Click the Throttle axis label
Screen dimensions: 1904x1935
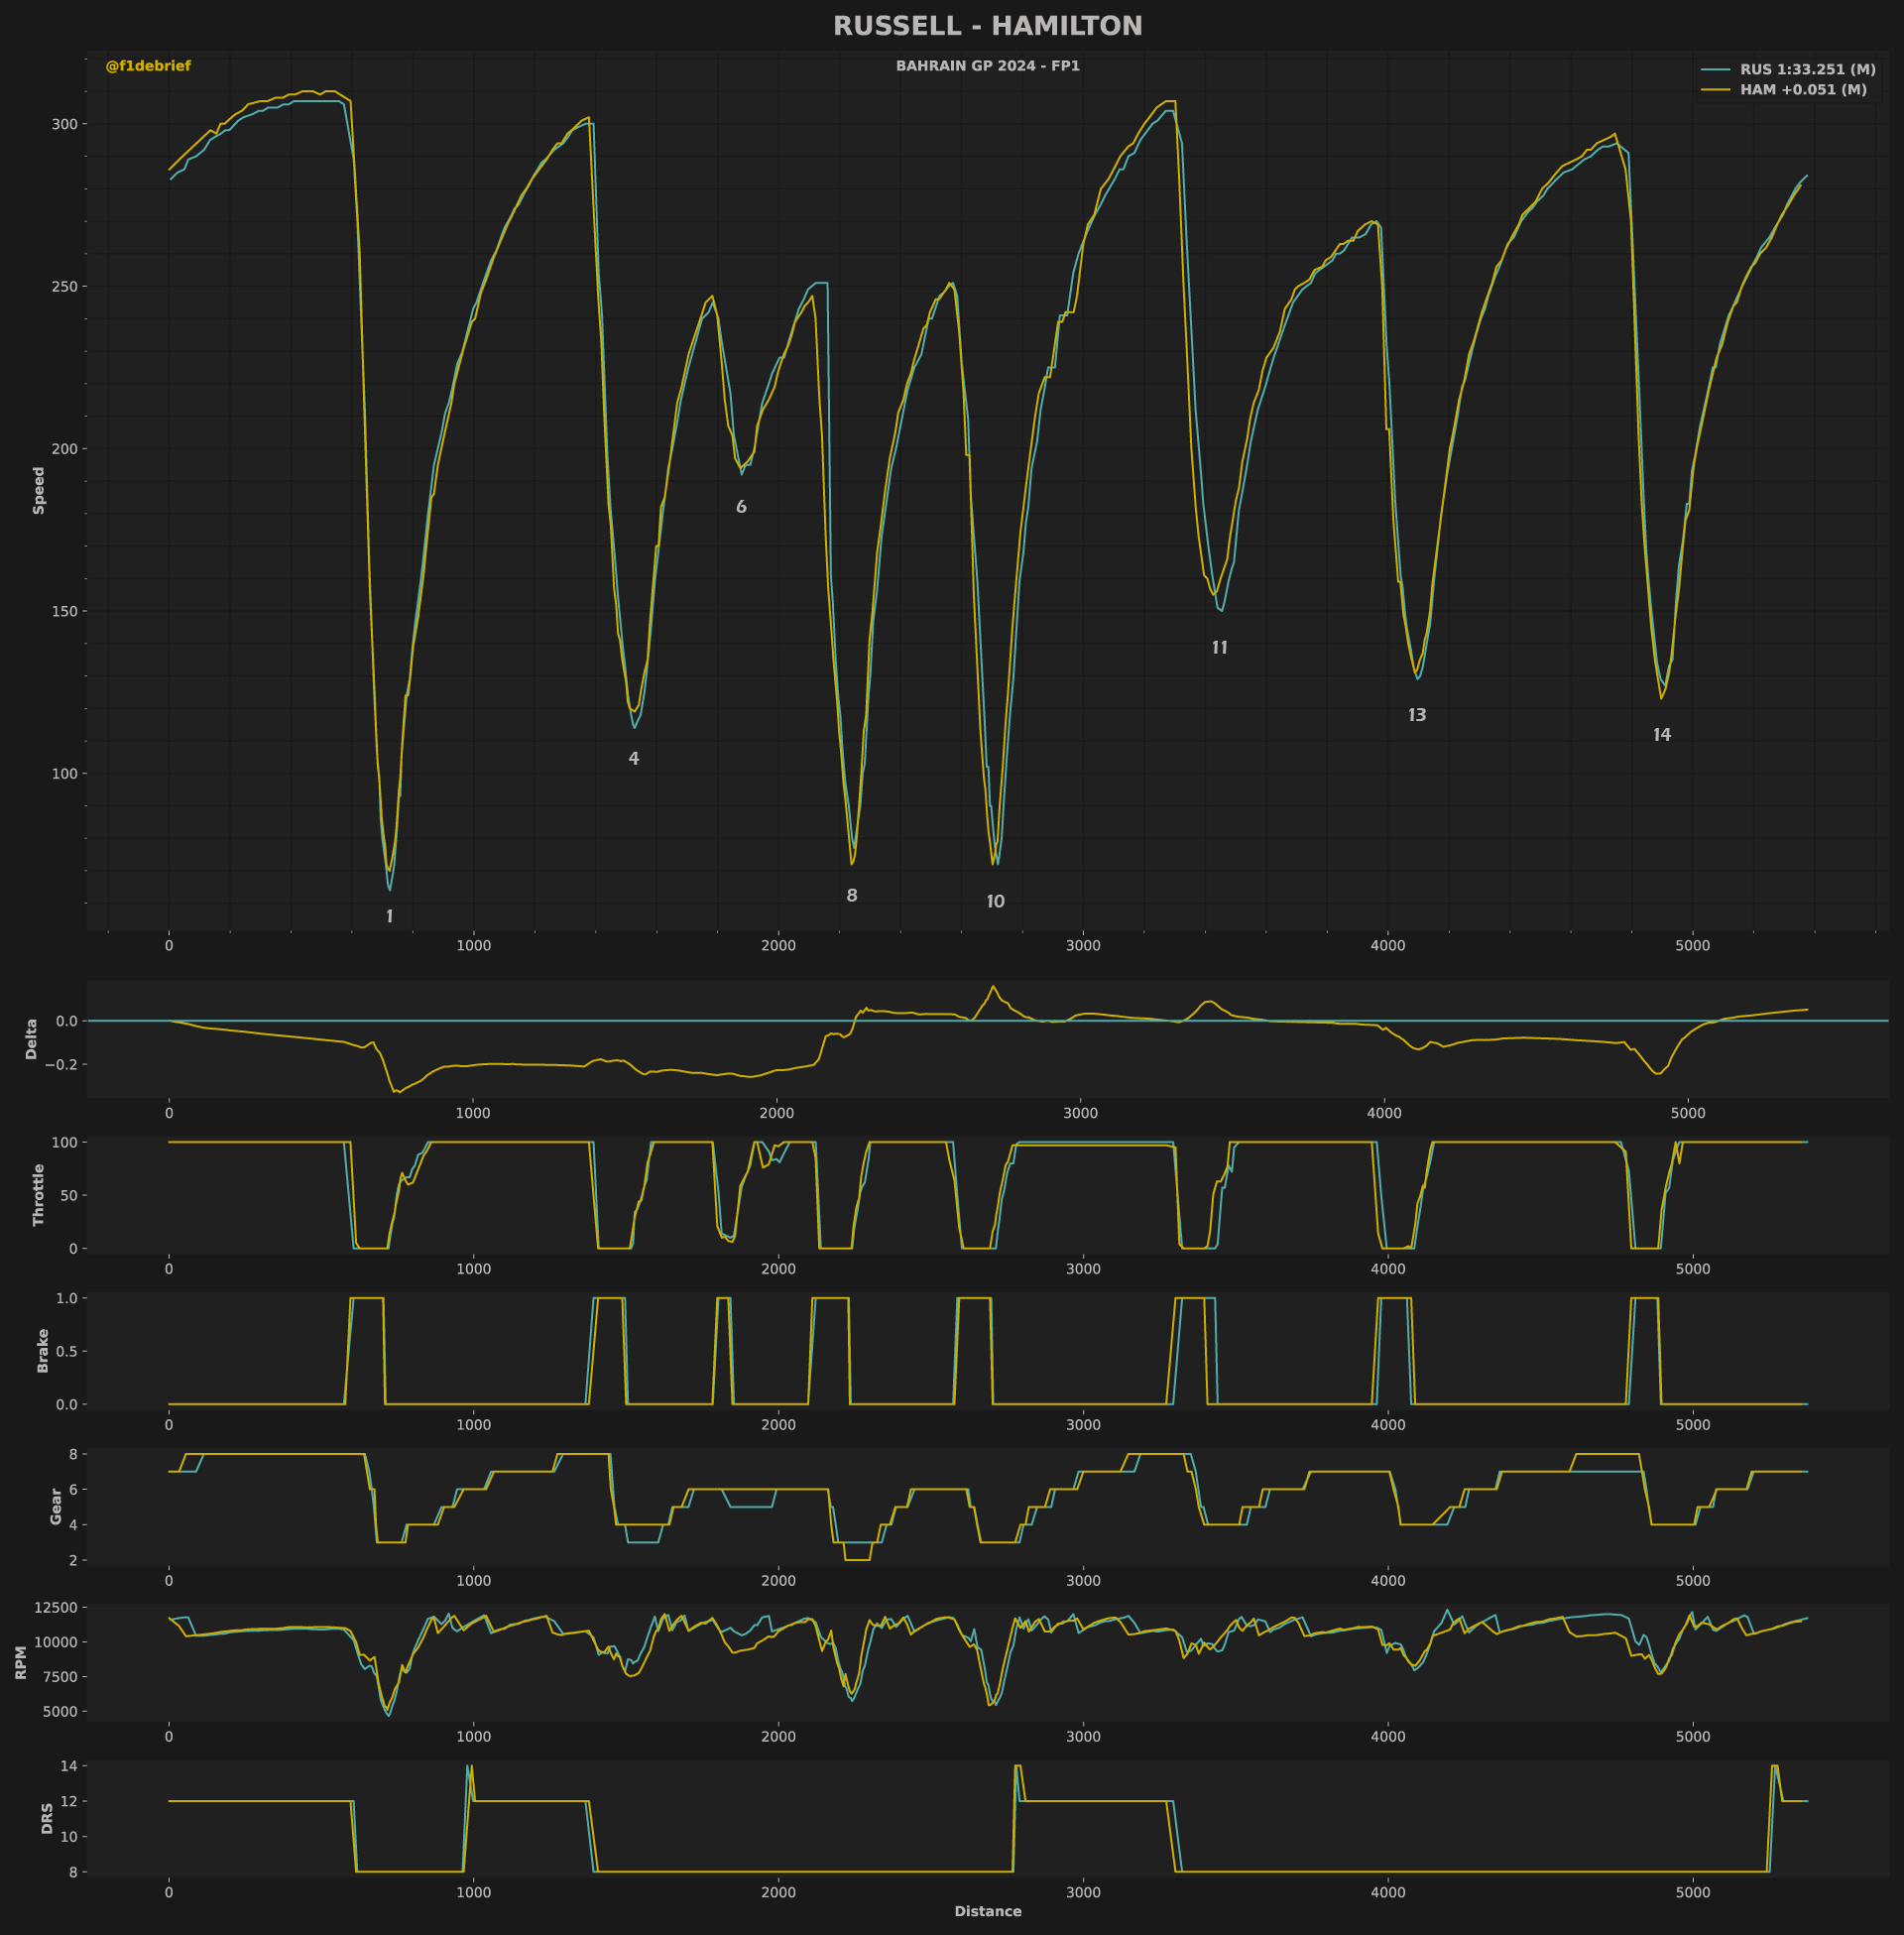pyautogui.click(x=39, y=1195)
